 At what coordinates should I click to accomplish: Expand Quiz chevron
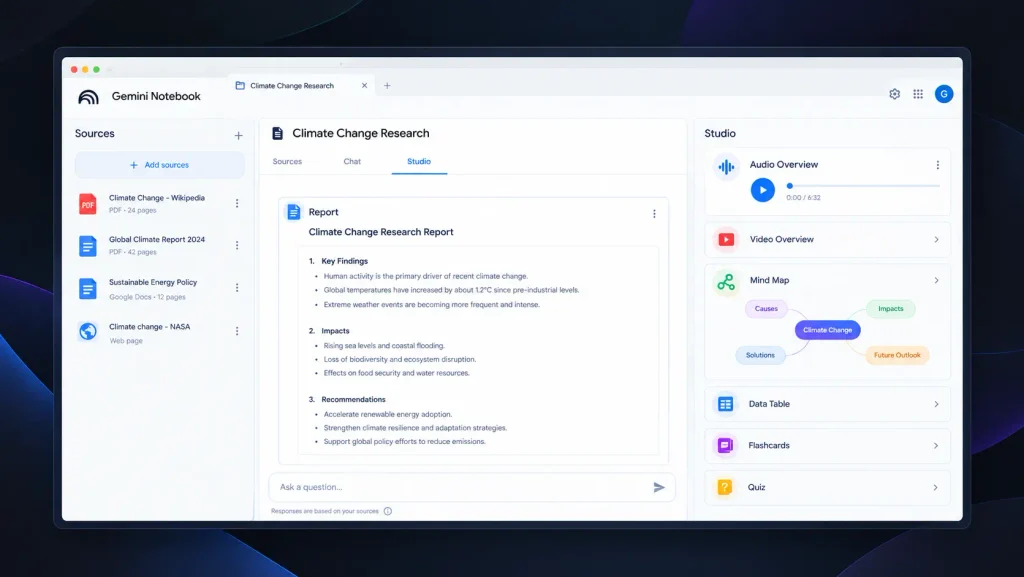[x=936, y=488]
